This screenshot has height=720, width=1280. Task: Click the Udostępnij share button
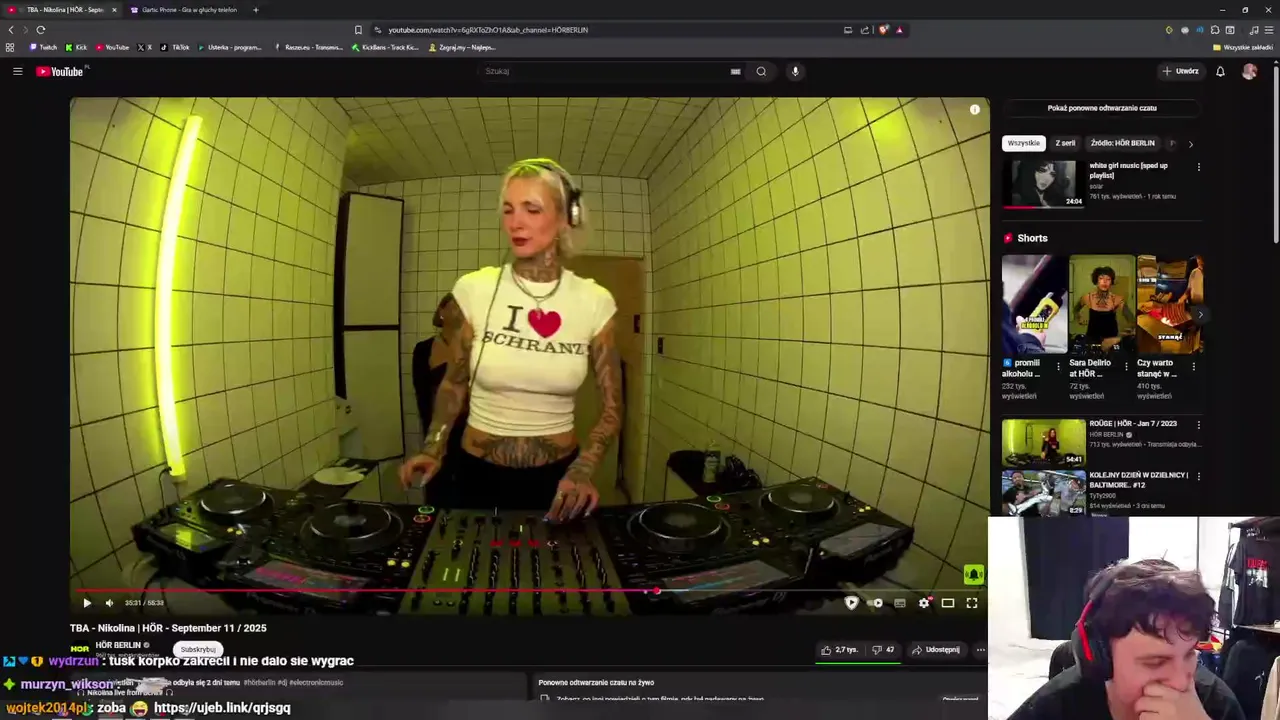click(936, 650)
